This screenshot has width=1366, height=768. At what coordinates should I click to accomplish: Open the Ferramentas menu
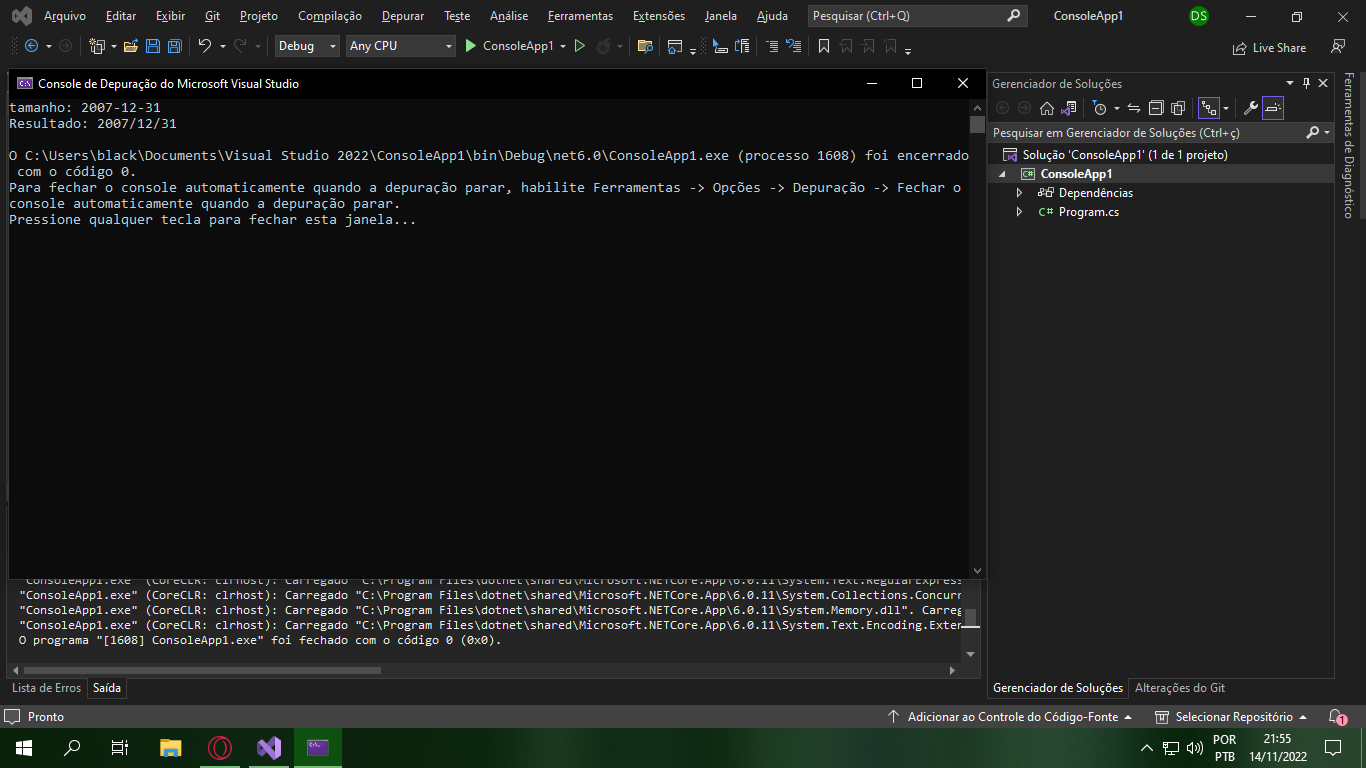[580, 16]
